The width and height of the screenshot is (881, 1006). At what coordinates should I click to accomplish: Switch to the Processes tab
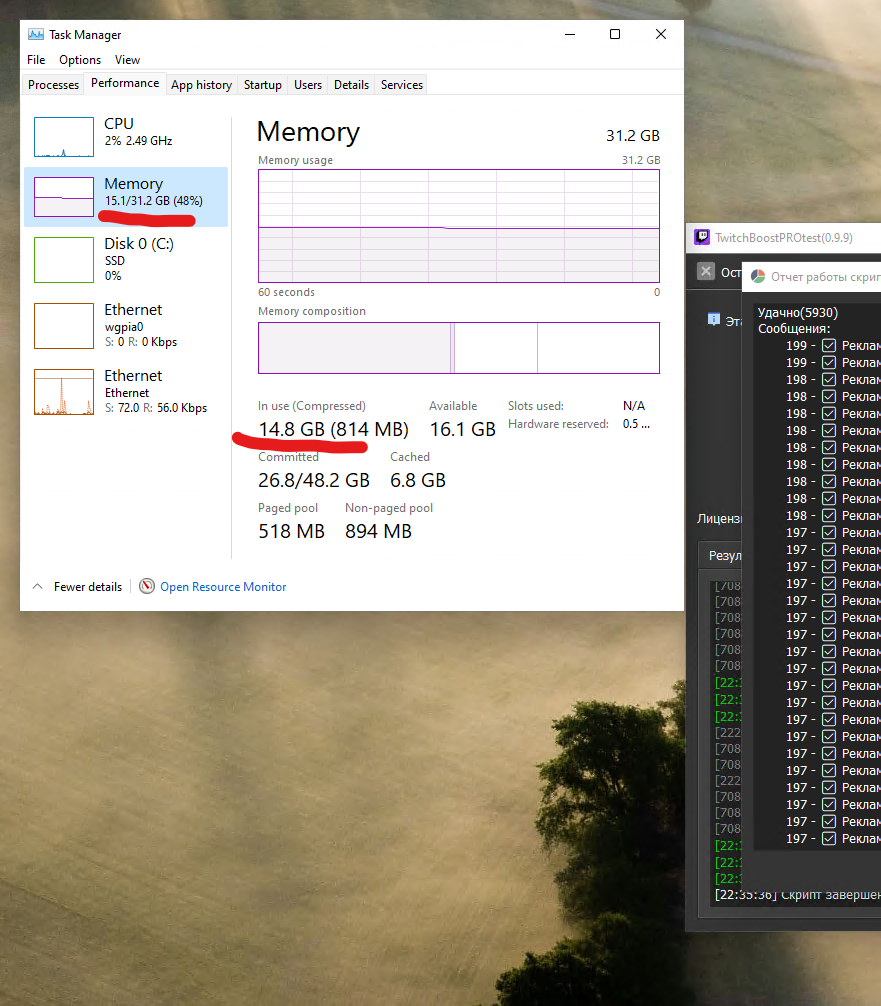pyautogui.click(x=54, y=85)
